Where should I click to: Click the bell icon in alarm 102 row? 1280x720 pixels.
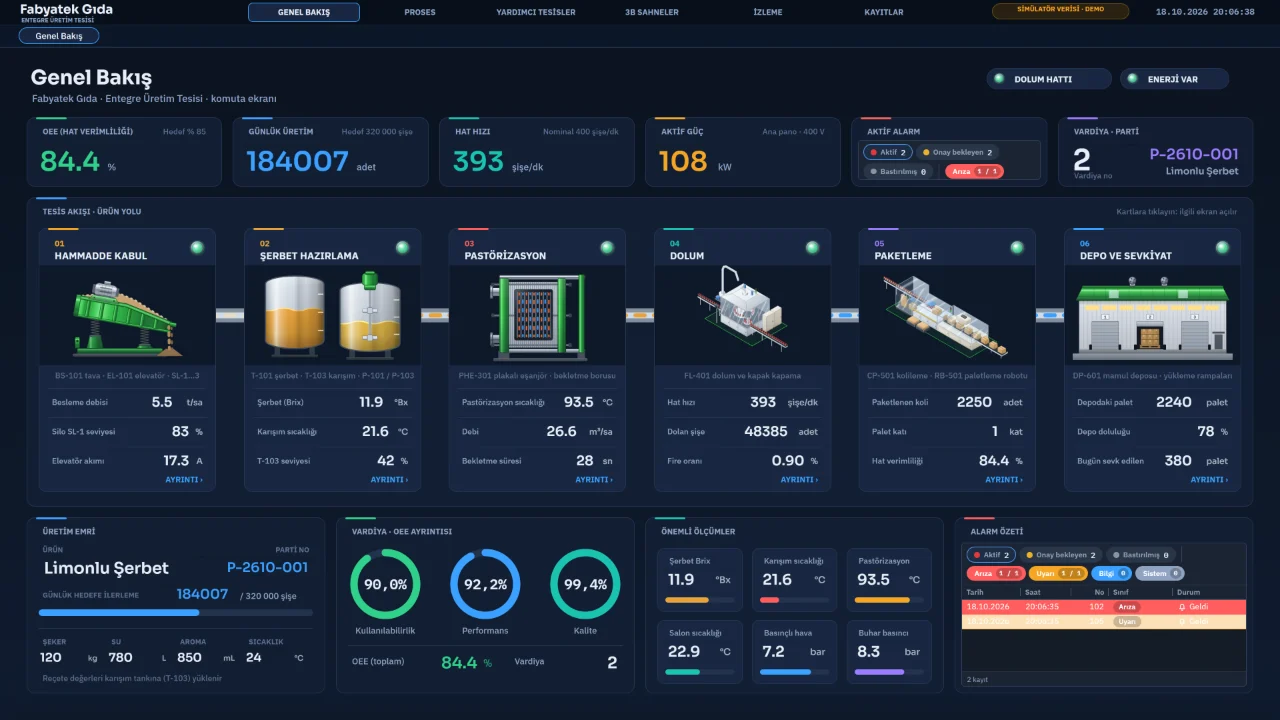pyautogui.click(x=1182, y=606)
